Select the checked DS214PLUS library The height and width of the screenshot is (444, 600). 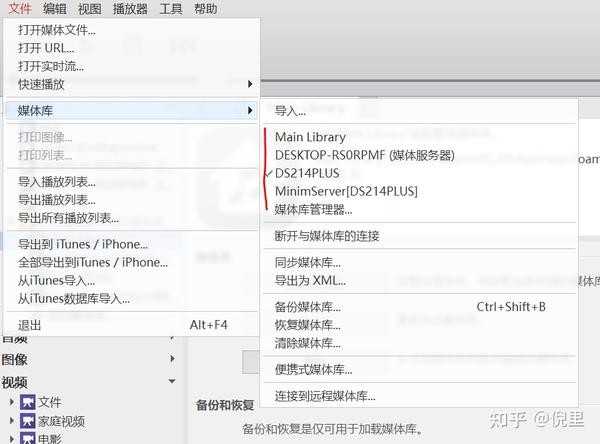pyautogui.click(x=307, y=173)
